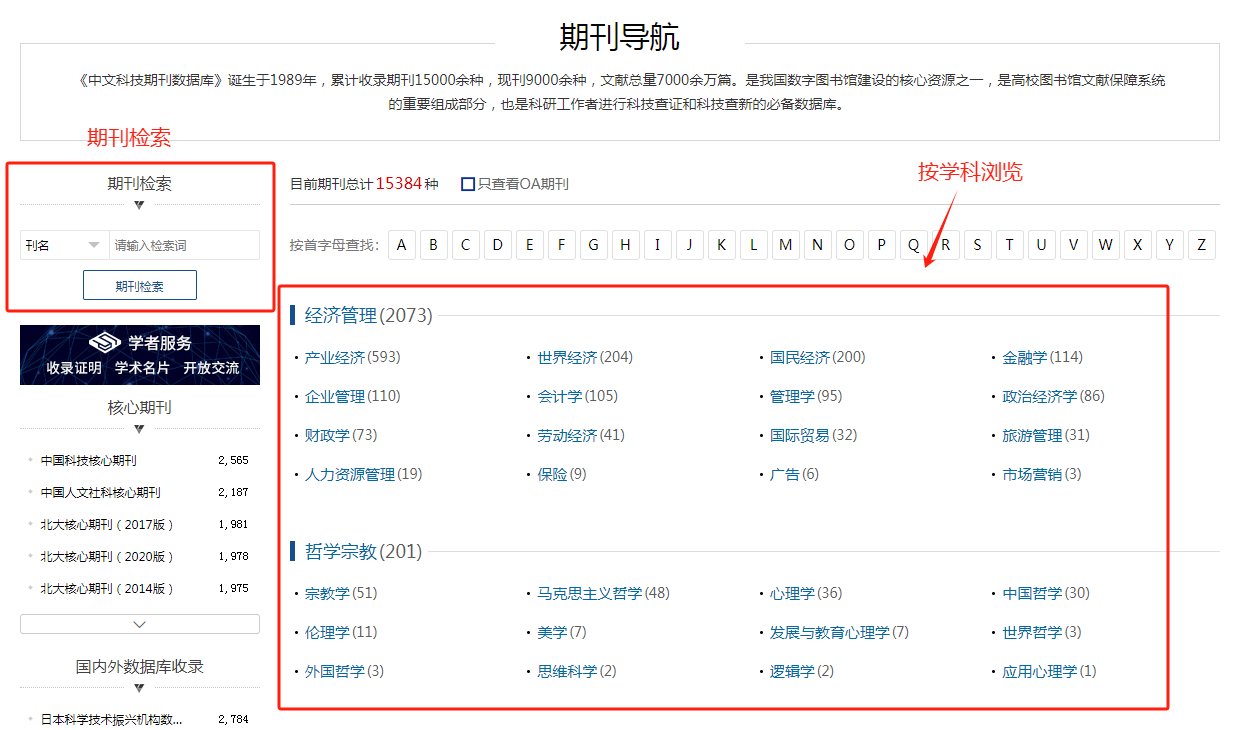Choose letter Z in alphabet filter
The width and height of the screenshot is (1246, 730).
pos(1201,245)
